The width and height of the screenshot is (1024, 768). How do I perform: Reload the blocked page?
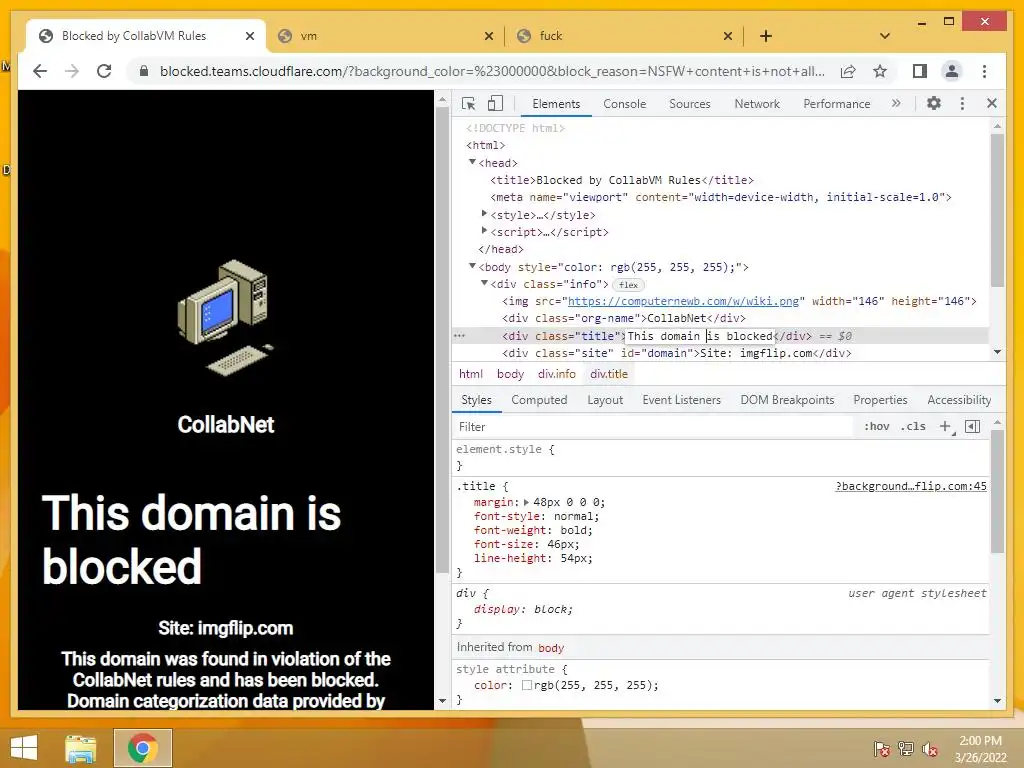tap(104, 71)
